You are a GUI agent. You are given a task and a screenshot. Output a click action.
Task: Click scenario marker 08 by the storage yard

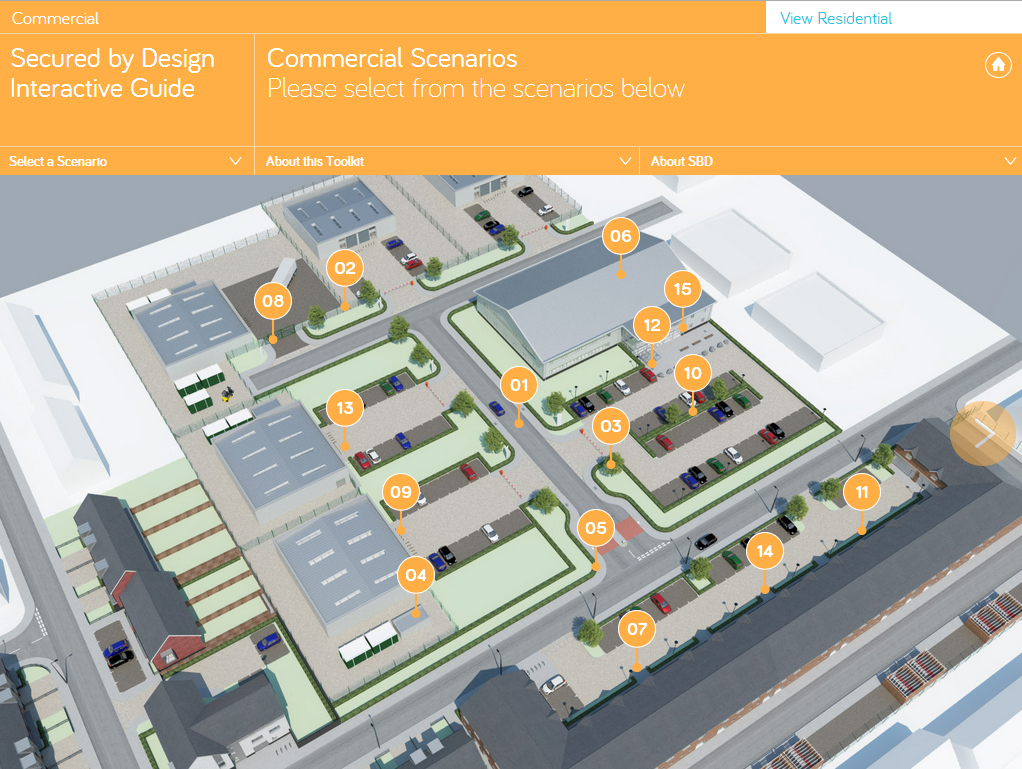272,300
